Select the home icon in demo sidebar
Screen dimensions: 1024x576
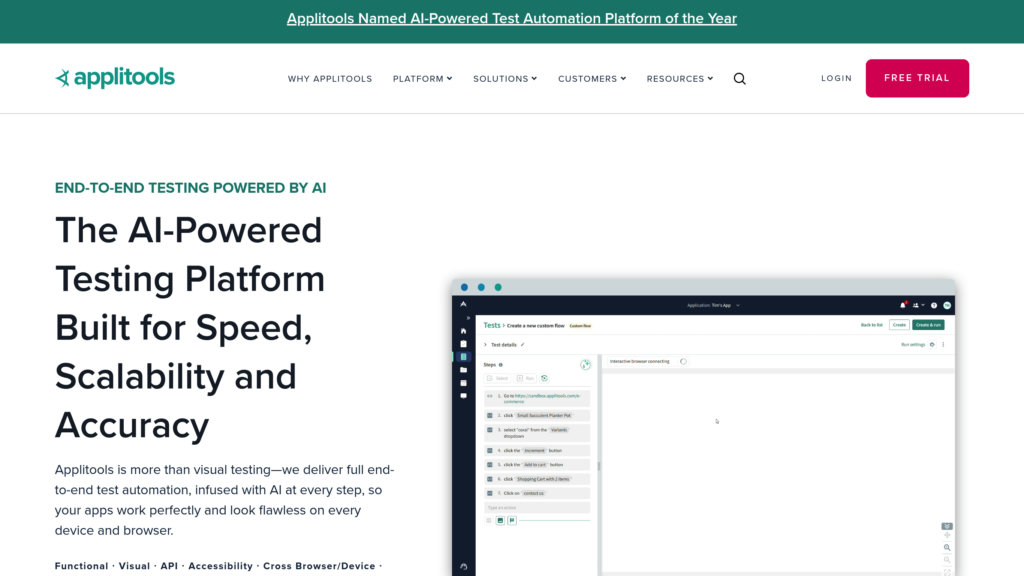[463, 330]
